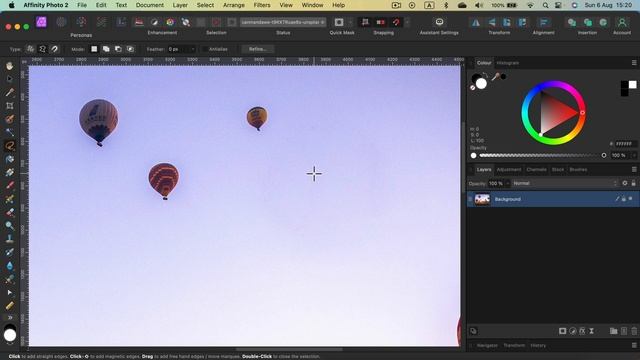Choose Freehand lasso type
The width and height of the screenshot is (640, 360).
[30, 49]
